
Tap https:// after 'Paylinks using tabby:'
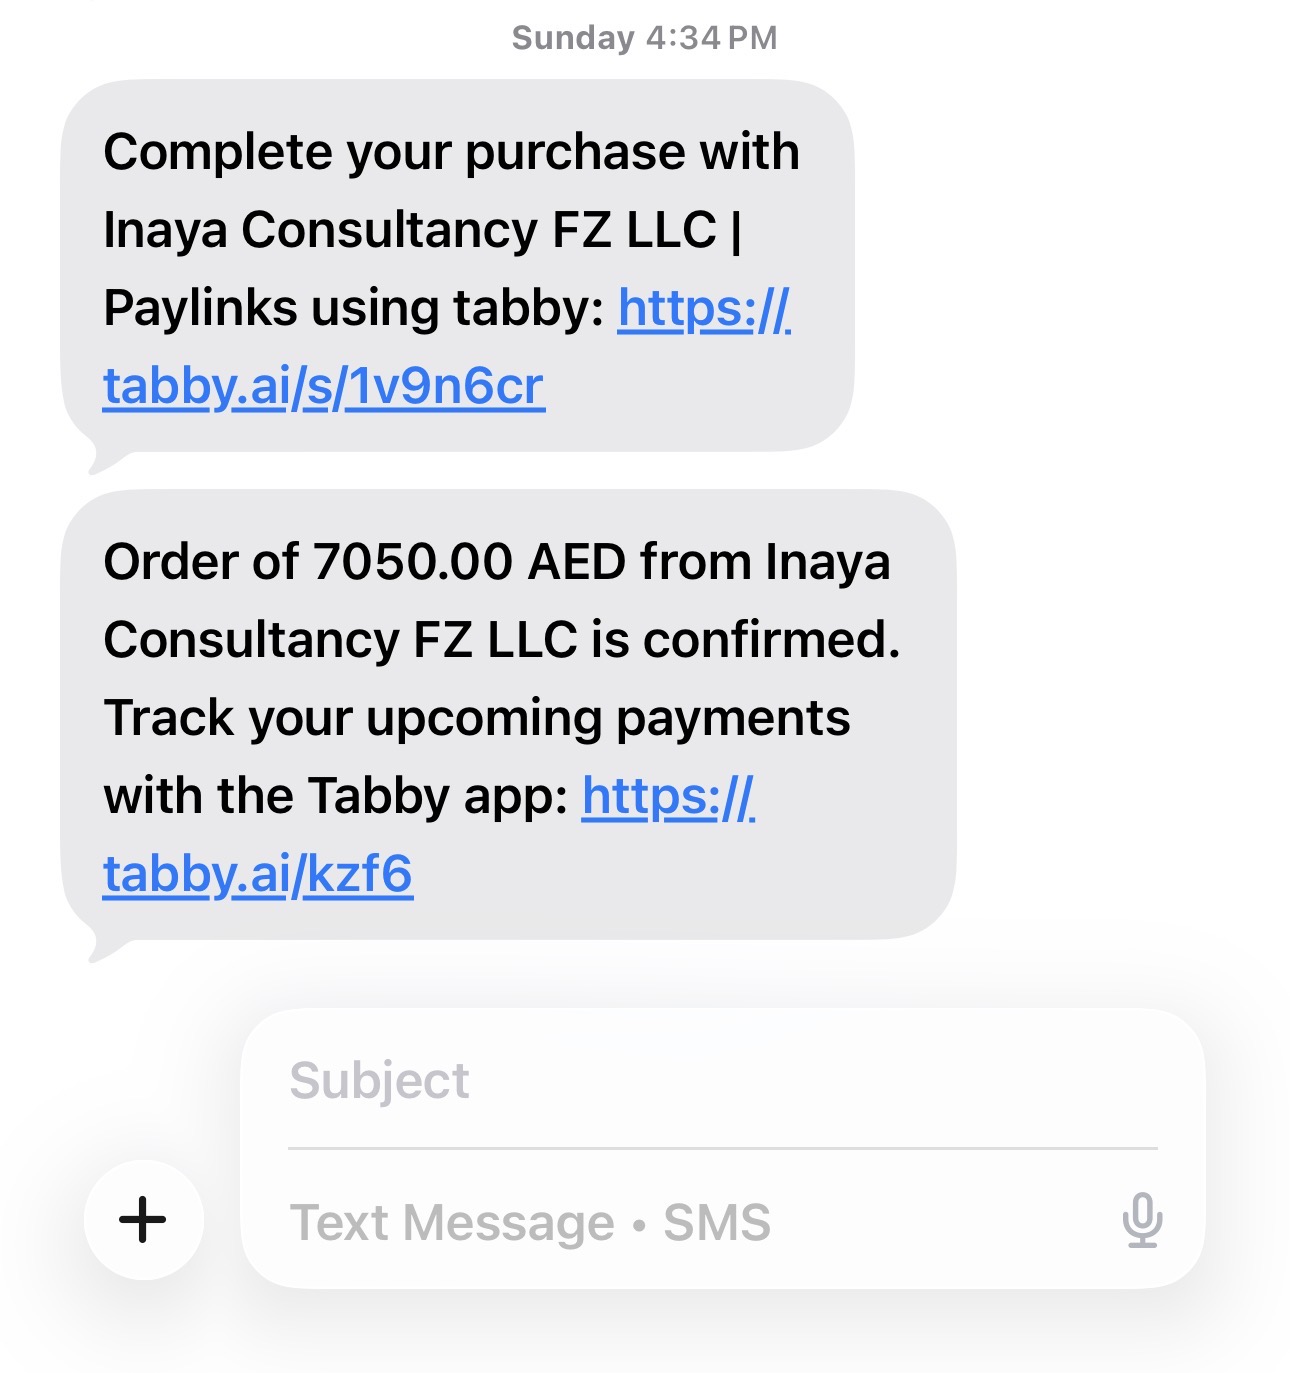[704, 308]
